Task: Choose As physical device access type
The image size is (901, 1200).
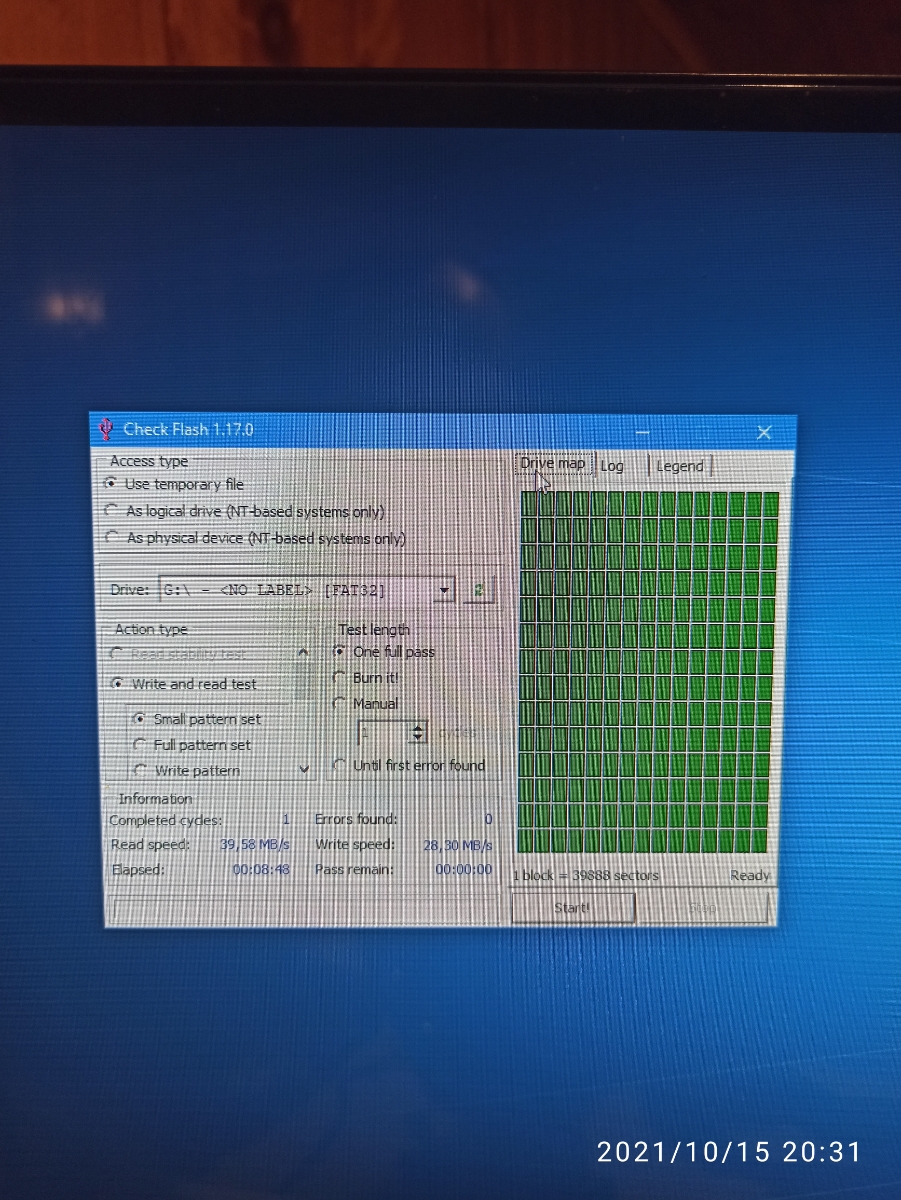Action: [x=112, y=538]
